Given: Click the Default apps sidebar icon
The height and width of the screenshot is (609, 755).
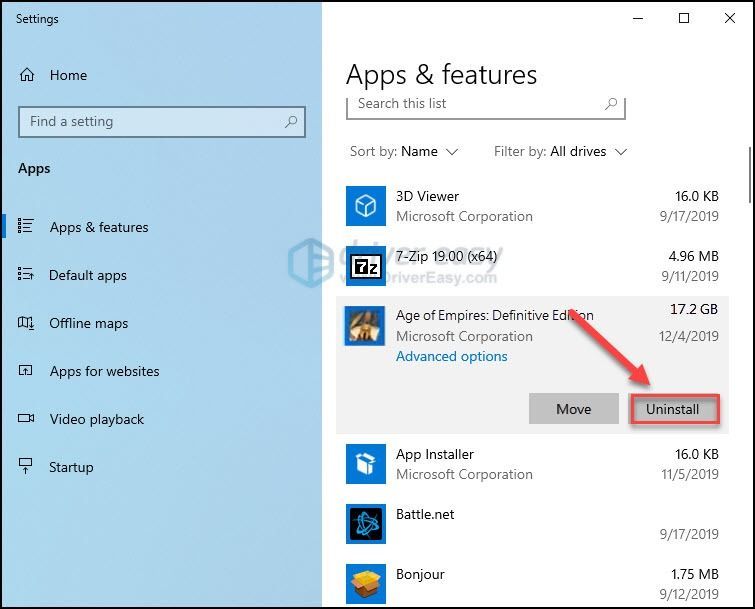Looking at the screenshot, I should point(25,274).
